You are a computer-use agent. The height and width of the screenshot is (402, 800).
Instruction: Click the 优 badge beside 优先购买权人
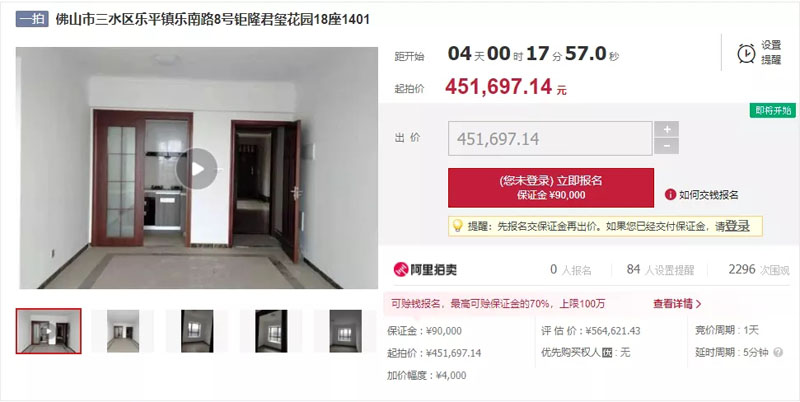click(607, 353)
